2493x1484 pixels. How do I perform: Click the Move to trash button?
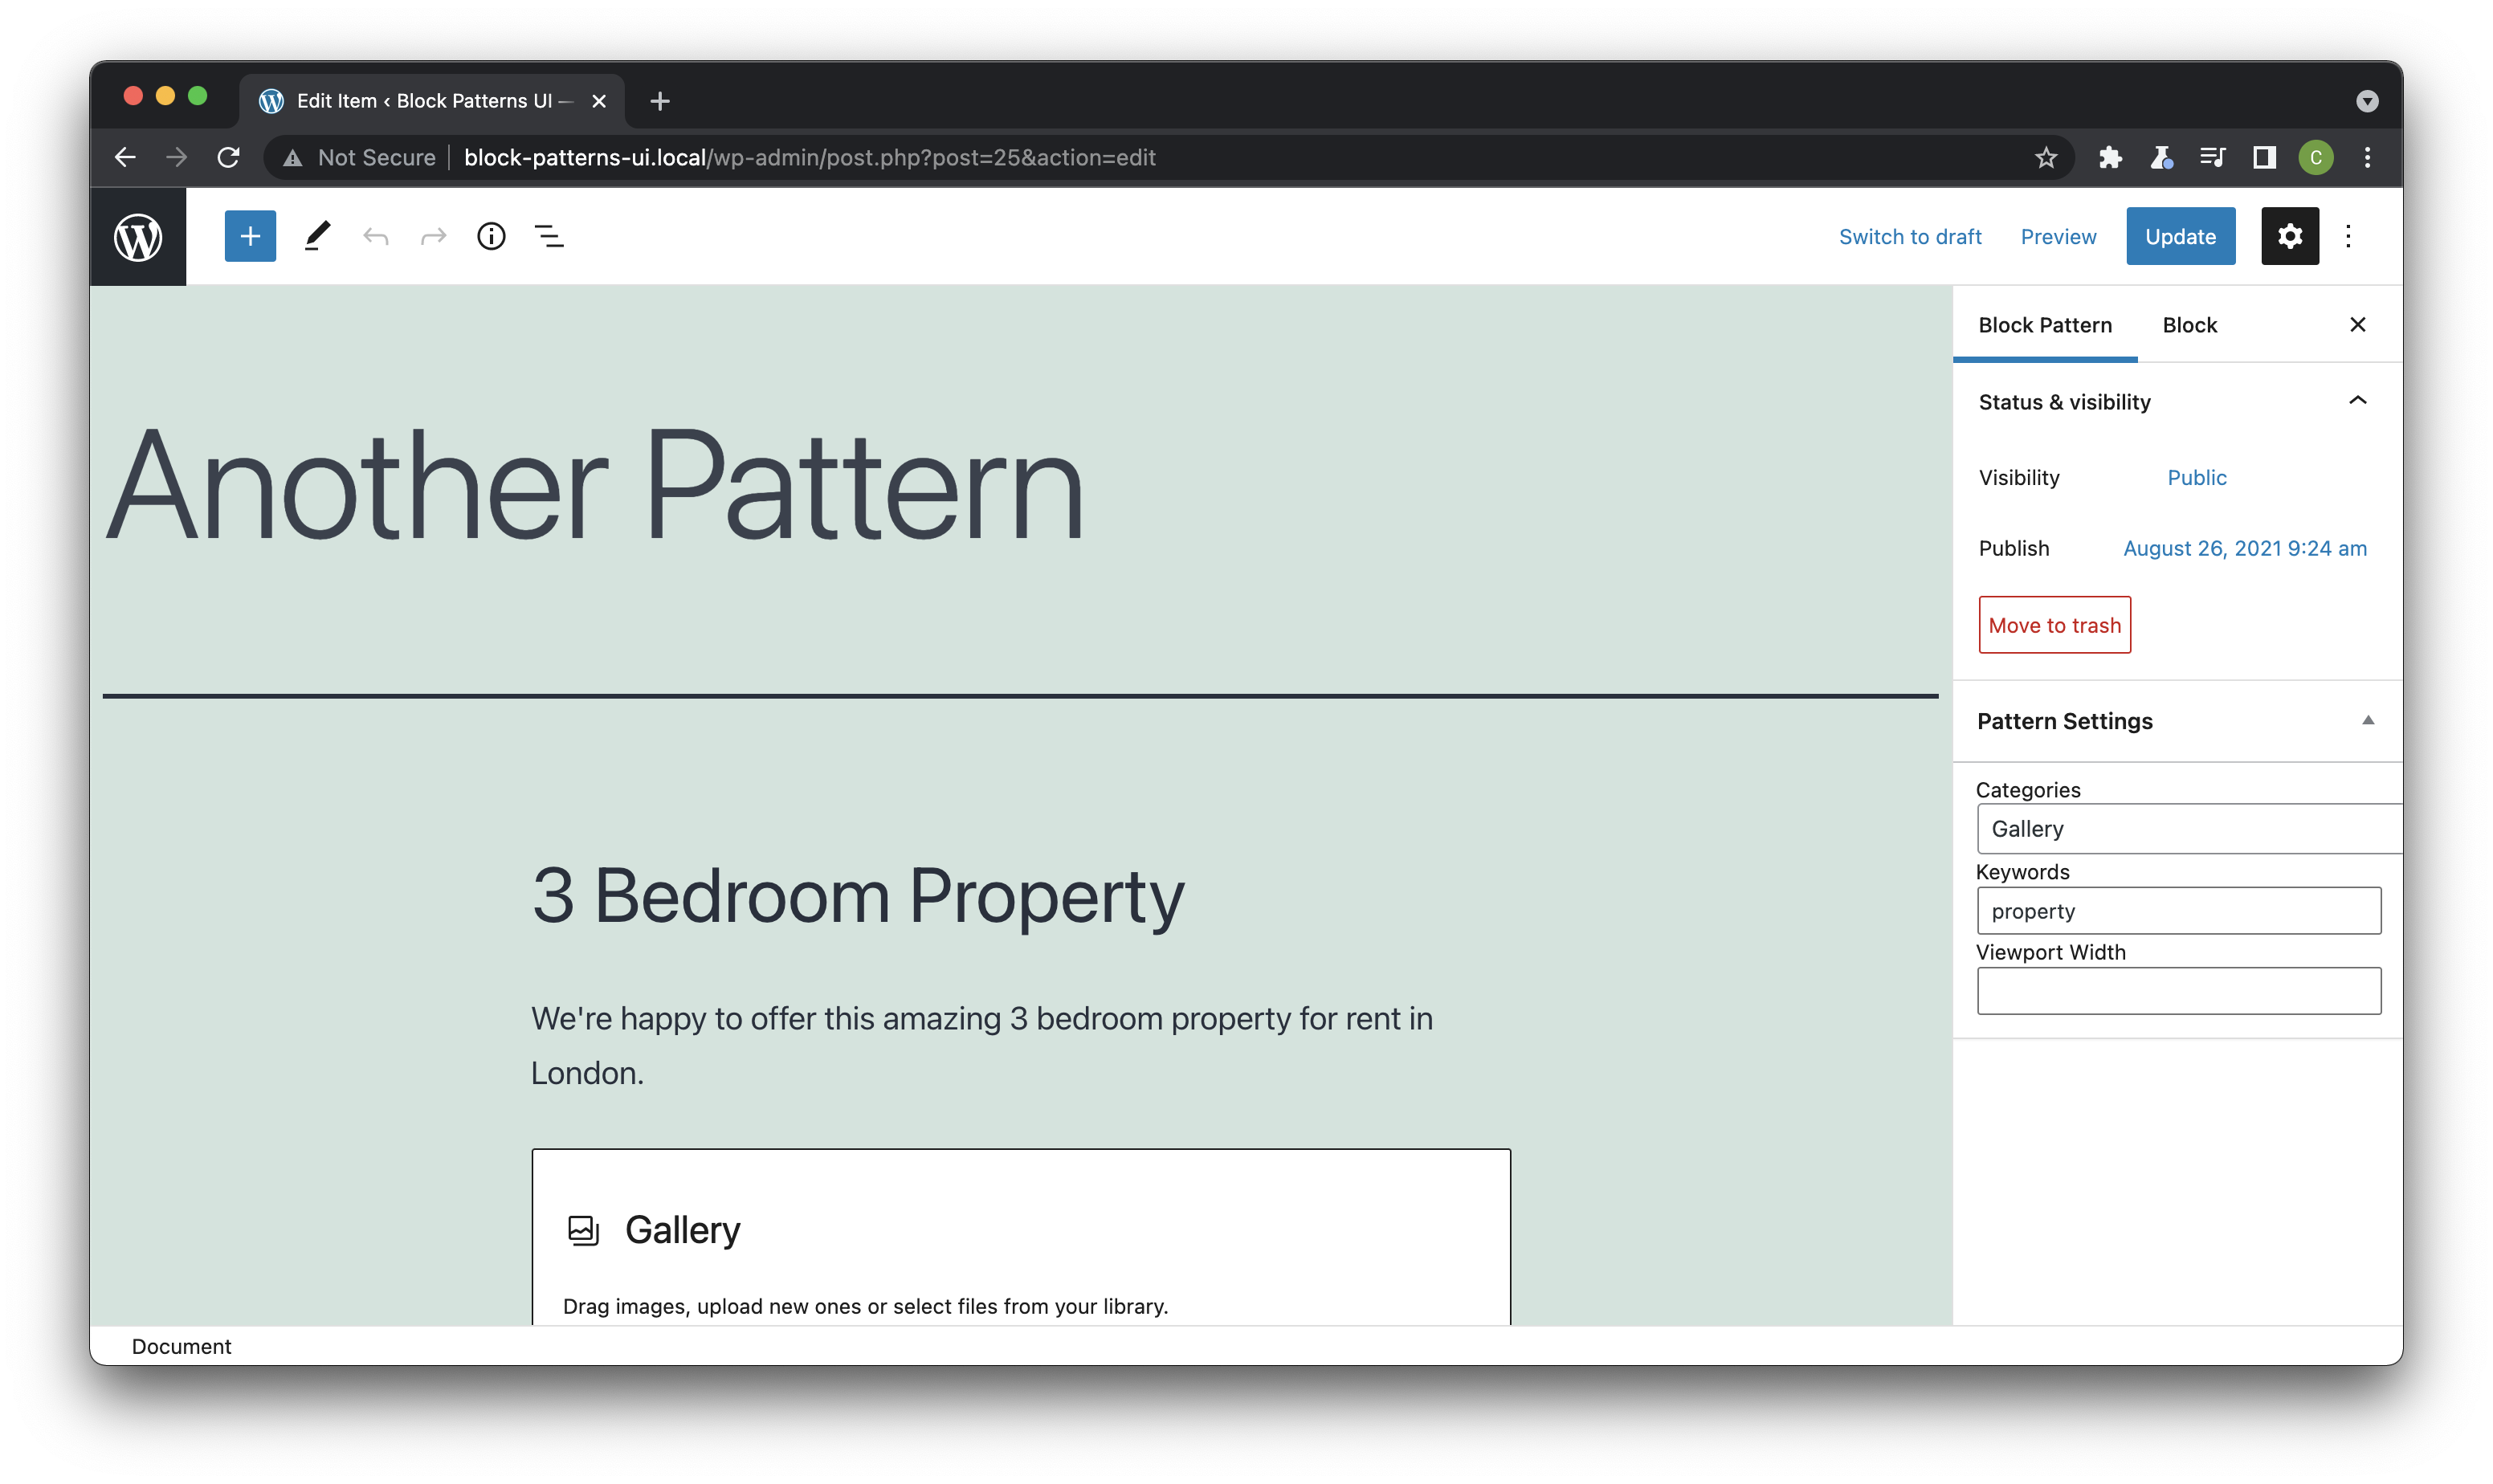(x=2054, y=625)
